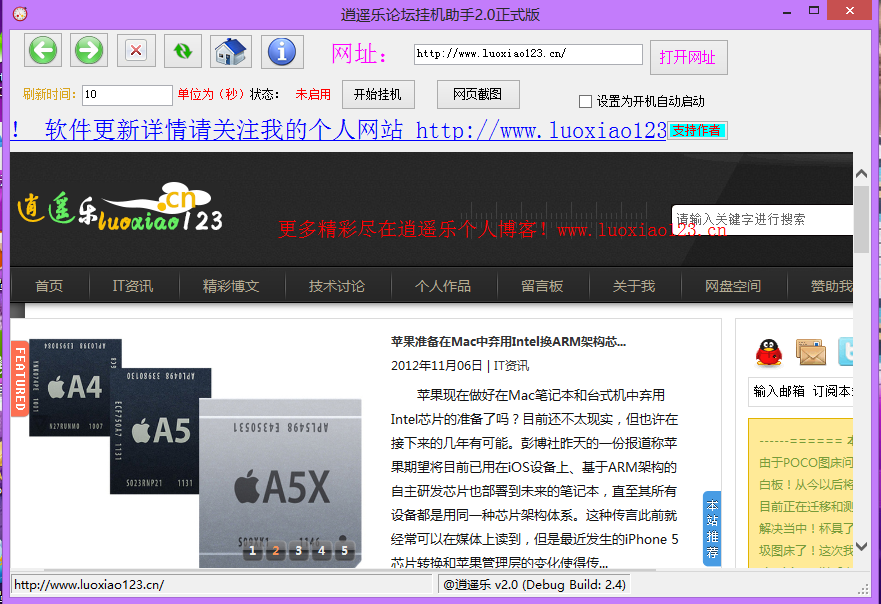The image size is (881, 604).
Task: Open the email envelope icon in sidebar
Action: 811,353
